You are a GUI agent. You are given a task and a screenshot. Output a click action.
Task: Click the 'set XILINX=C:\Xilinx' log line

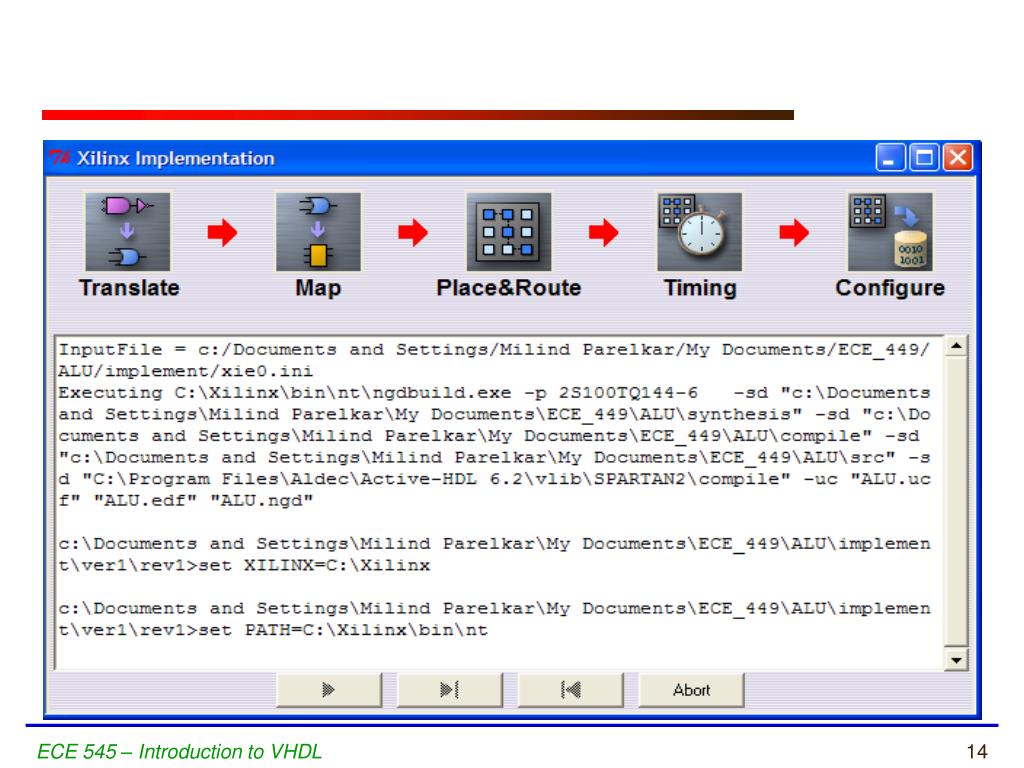click(244, 566)
